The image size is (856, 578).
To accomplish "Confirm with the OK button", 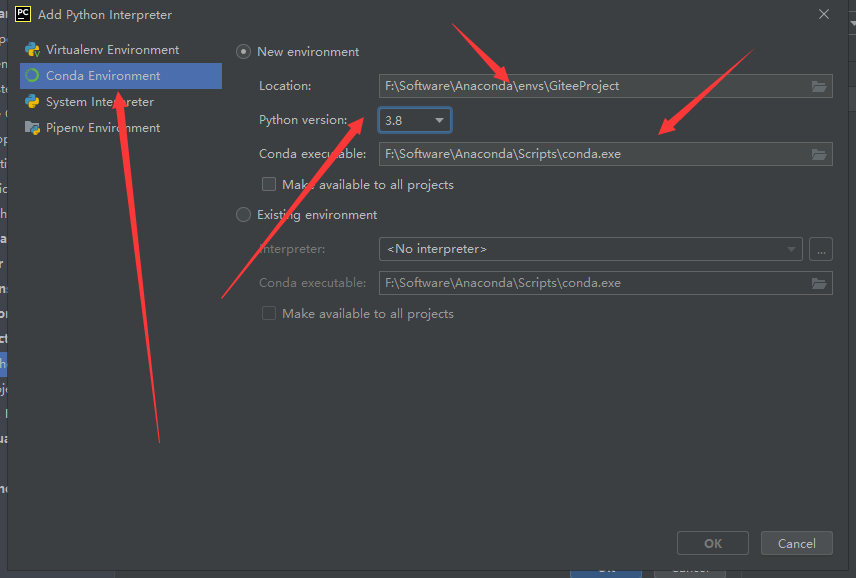I will (712, 543).
